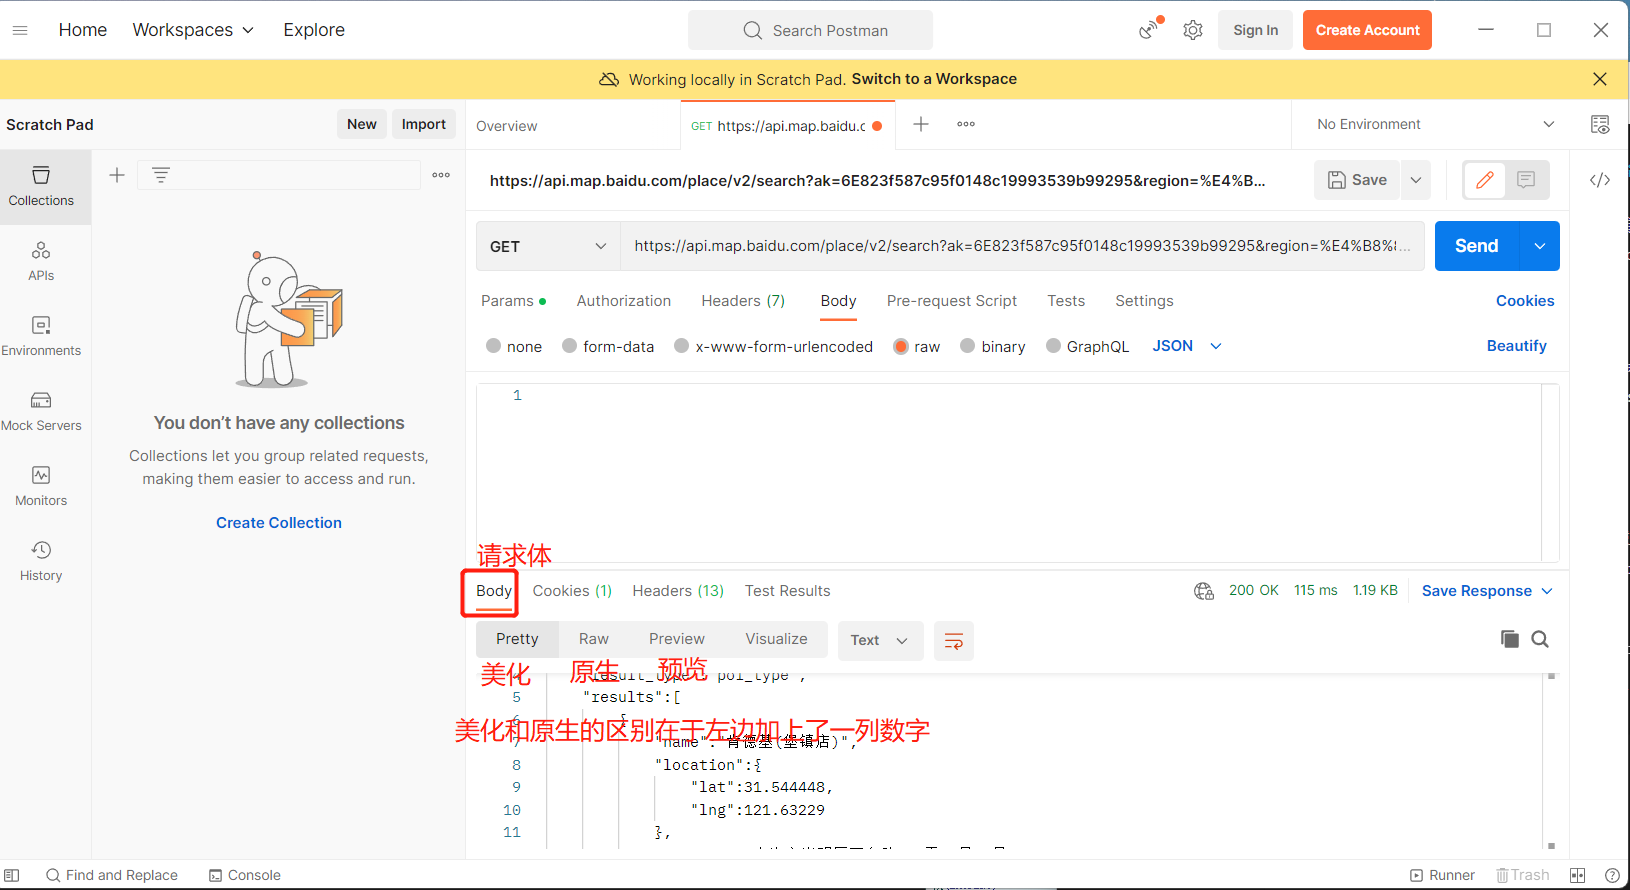Select x-www-form-urlencoded body type
Image resolution: width=1630 pixels, height=890 pixels.
(682, 346)
